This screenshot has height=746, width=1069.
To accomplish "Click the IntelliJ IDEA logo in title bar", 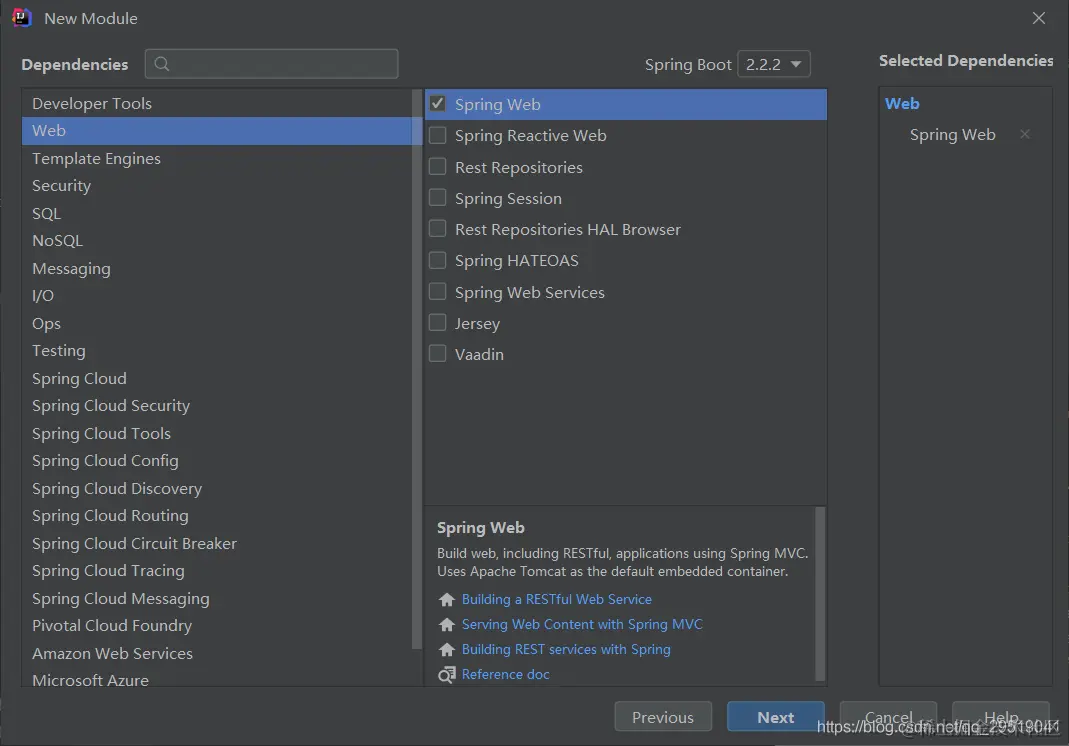I will pos(22,18).
